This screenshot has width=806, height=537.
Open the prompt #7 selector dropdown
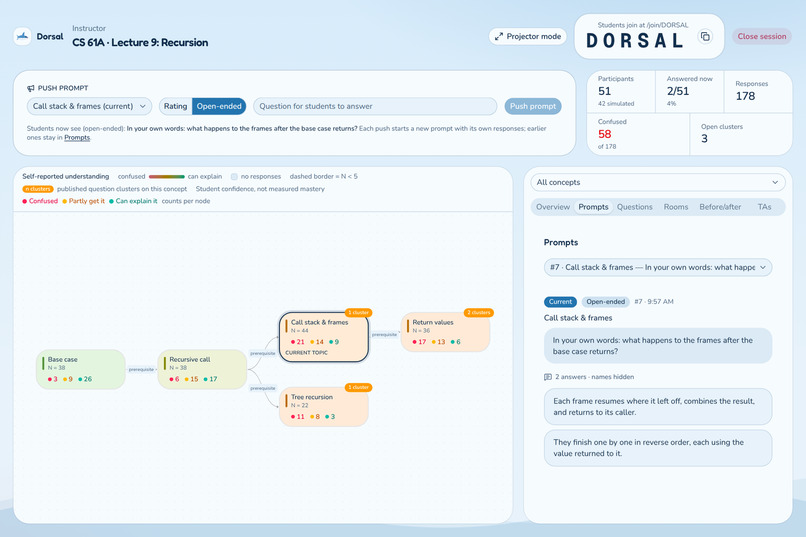click(658, 267)
